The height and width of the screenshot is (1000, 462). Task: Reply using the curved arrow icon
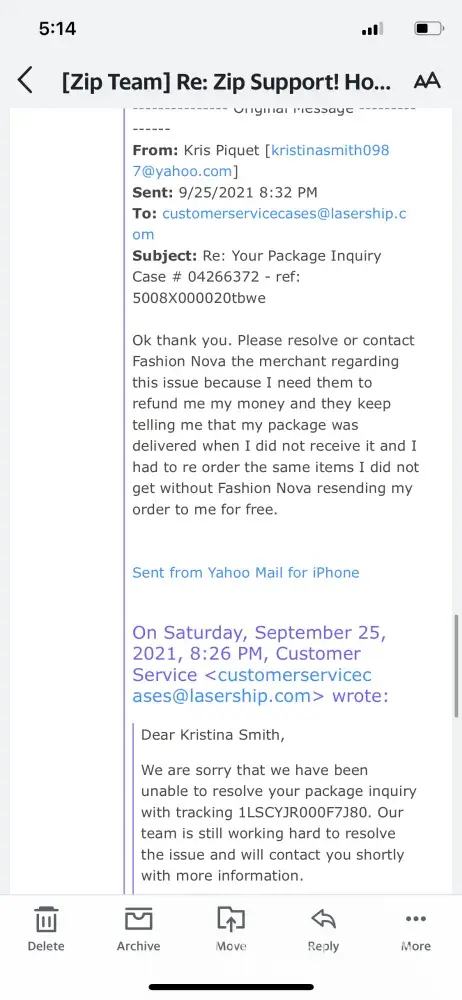tap(323, 929)
